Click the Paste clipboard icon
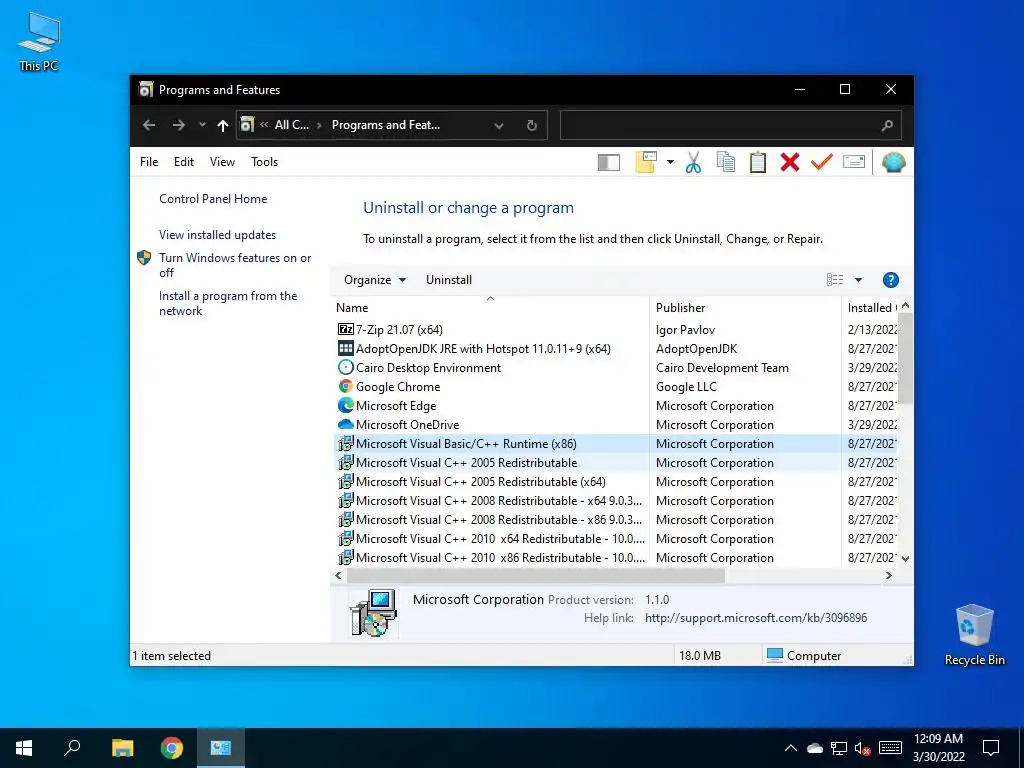Image resolution: width=1024 pixels, height=768 pixels. [x=758, y=162]
